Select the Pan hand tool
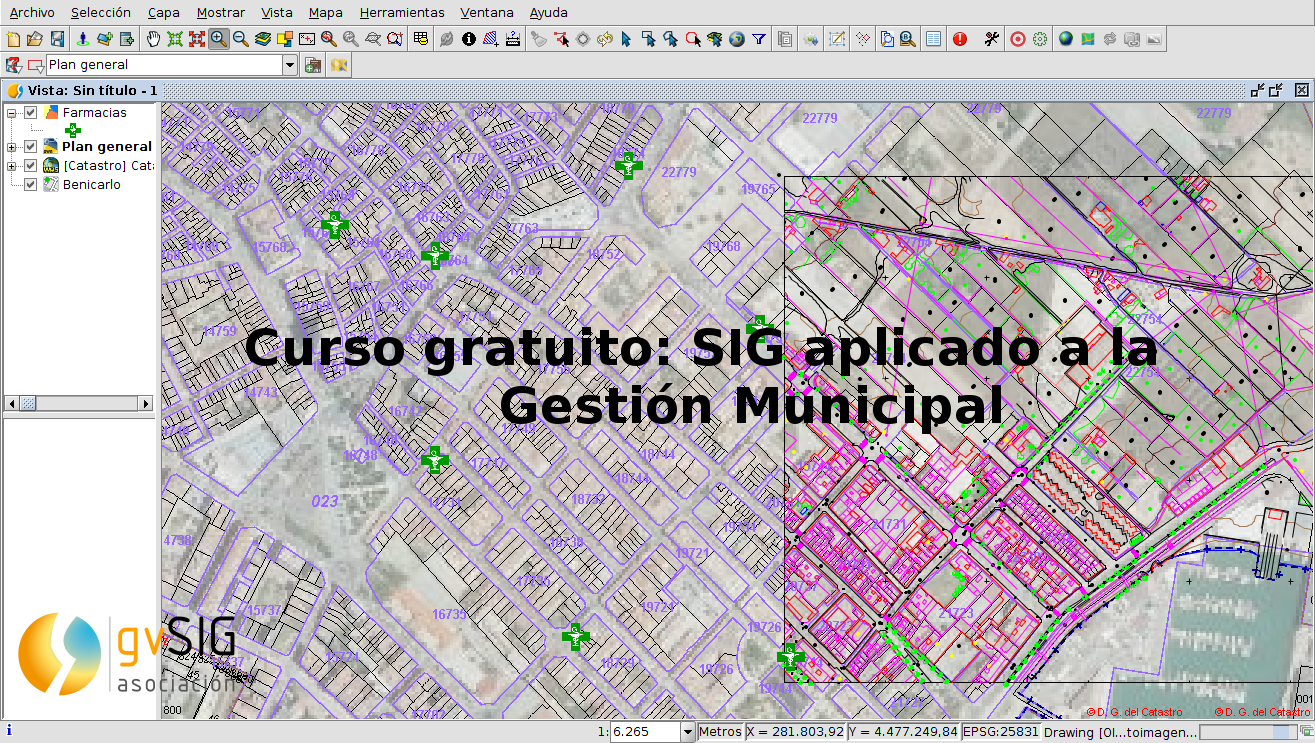The height and width of the screenshot is (743, 1315). tap(153, 39)
